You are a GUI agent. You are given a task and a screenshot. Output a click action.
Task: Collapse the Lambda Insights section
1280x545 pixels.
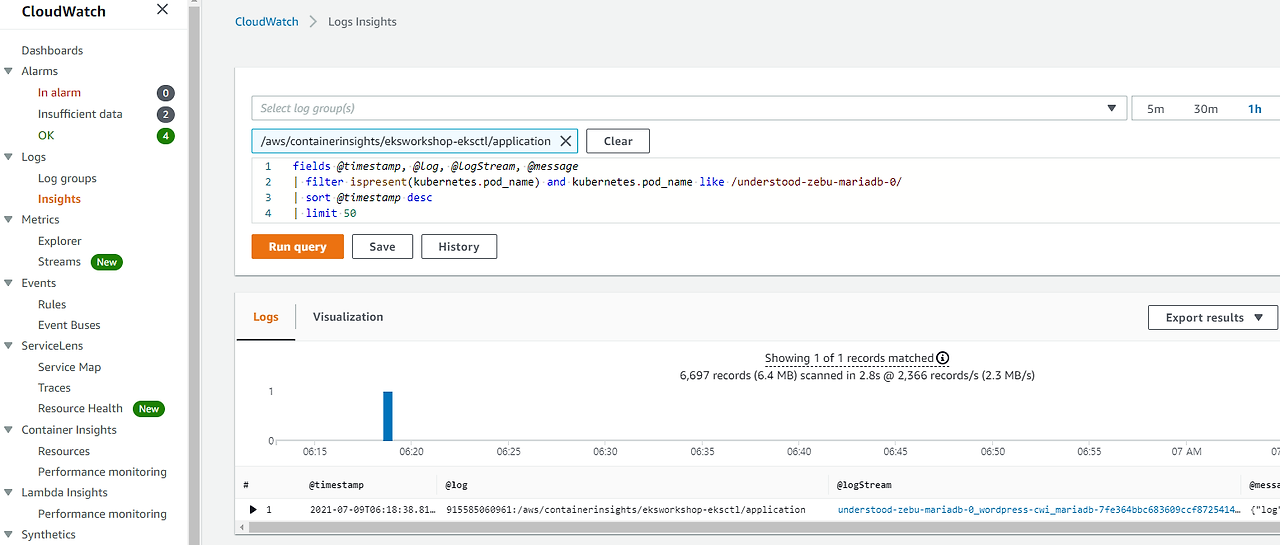[x=9, y=492]
